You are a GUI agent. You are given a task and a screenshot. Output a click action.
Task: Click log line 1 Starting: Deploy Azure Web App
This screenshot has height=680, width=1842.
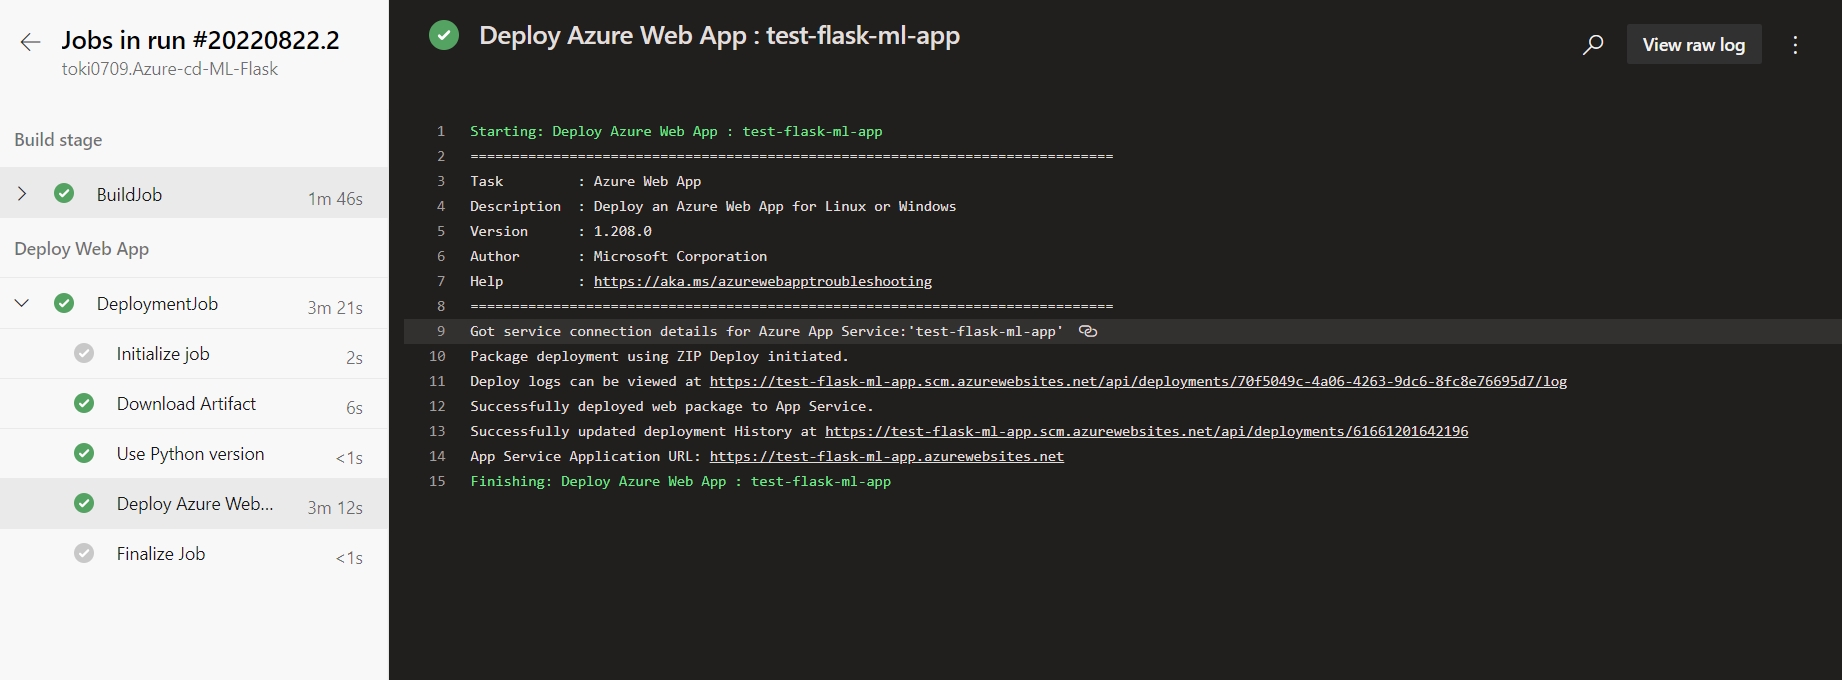tap(676, 131)
